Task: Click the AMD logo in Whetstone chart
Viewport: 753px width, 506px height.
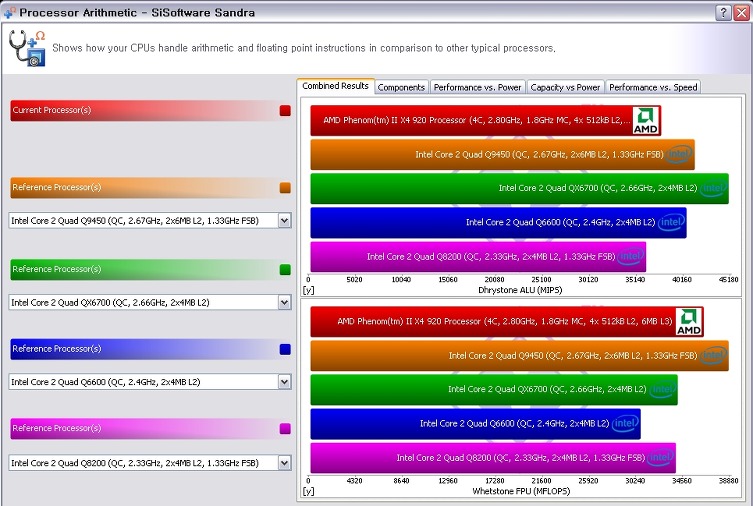Action: 689,322
